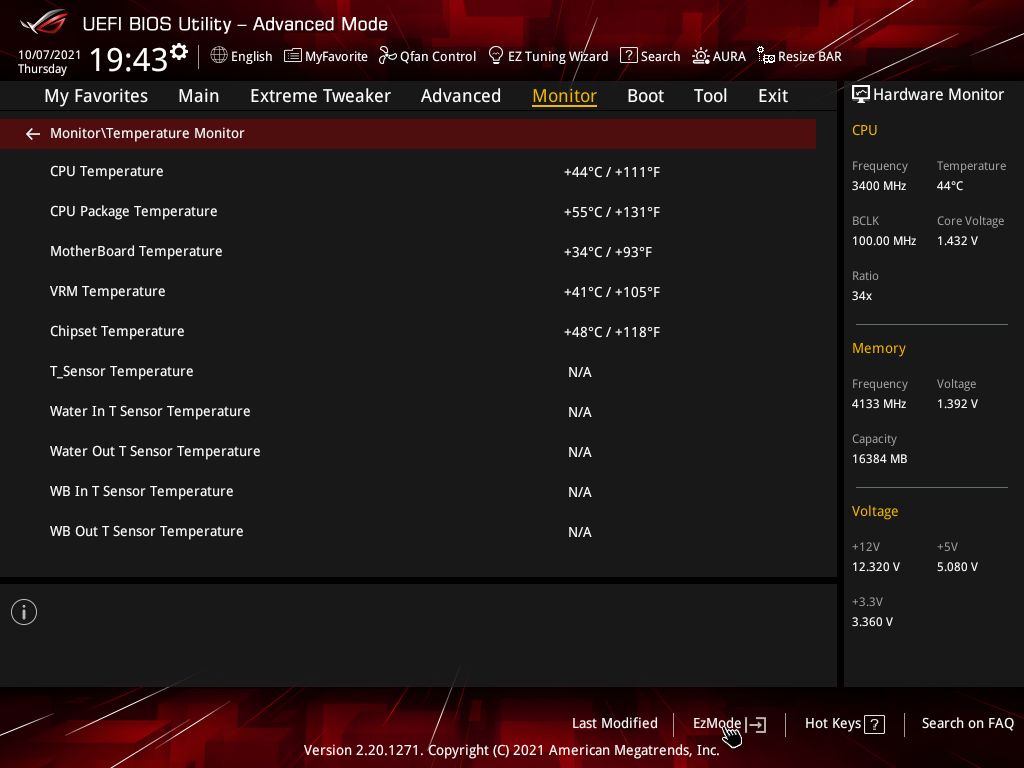Click the 5.080 V reading

[x=957, y=567]
